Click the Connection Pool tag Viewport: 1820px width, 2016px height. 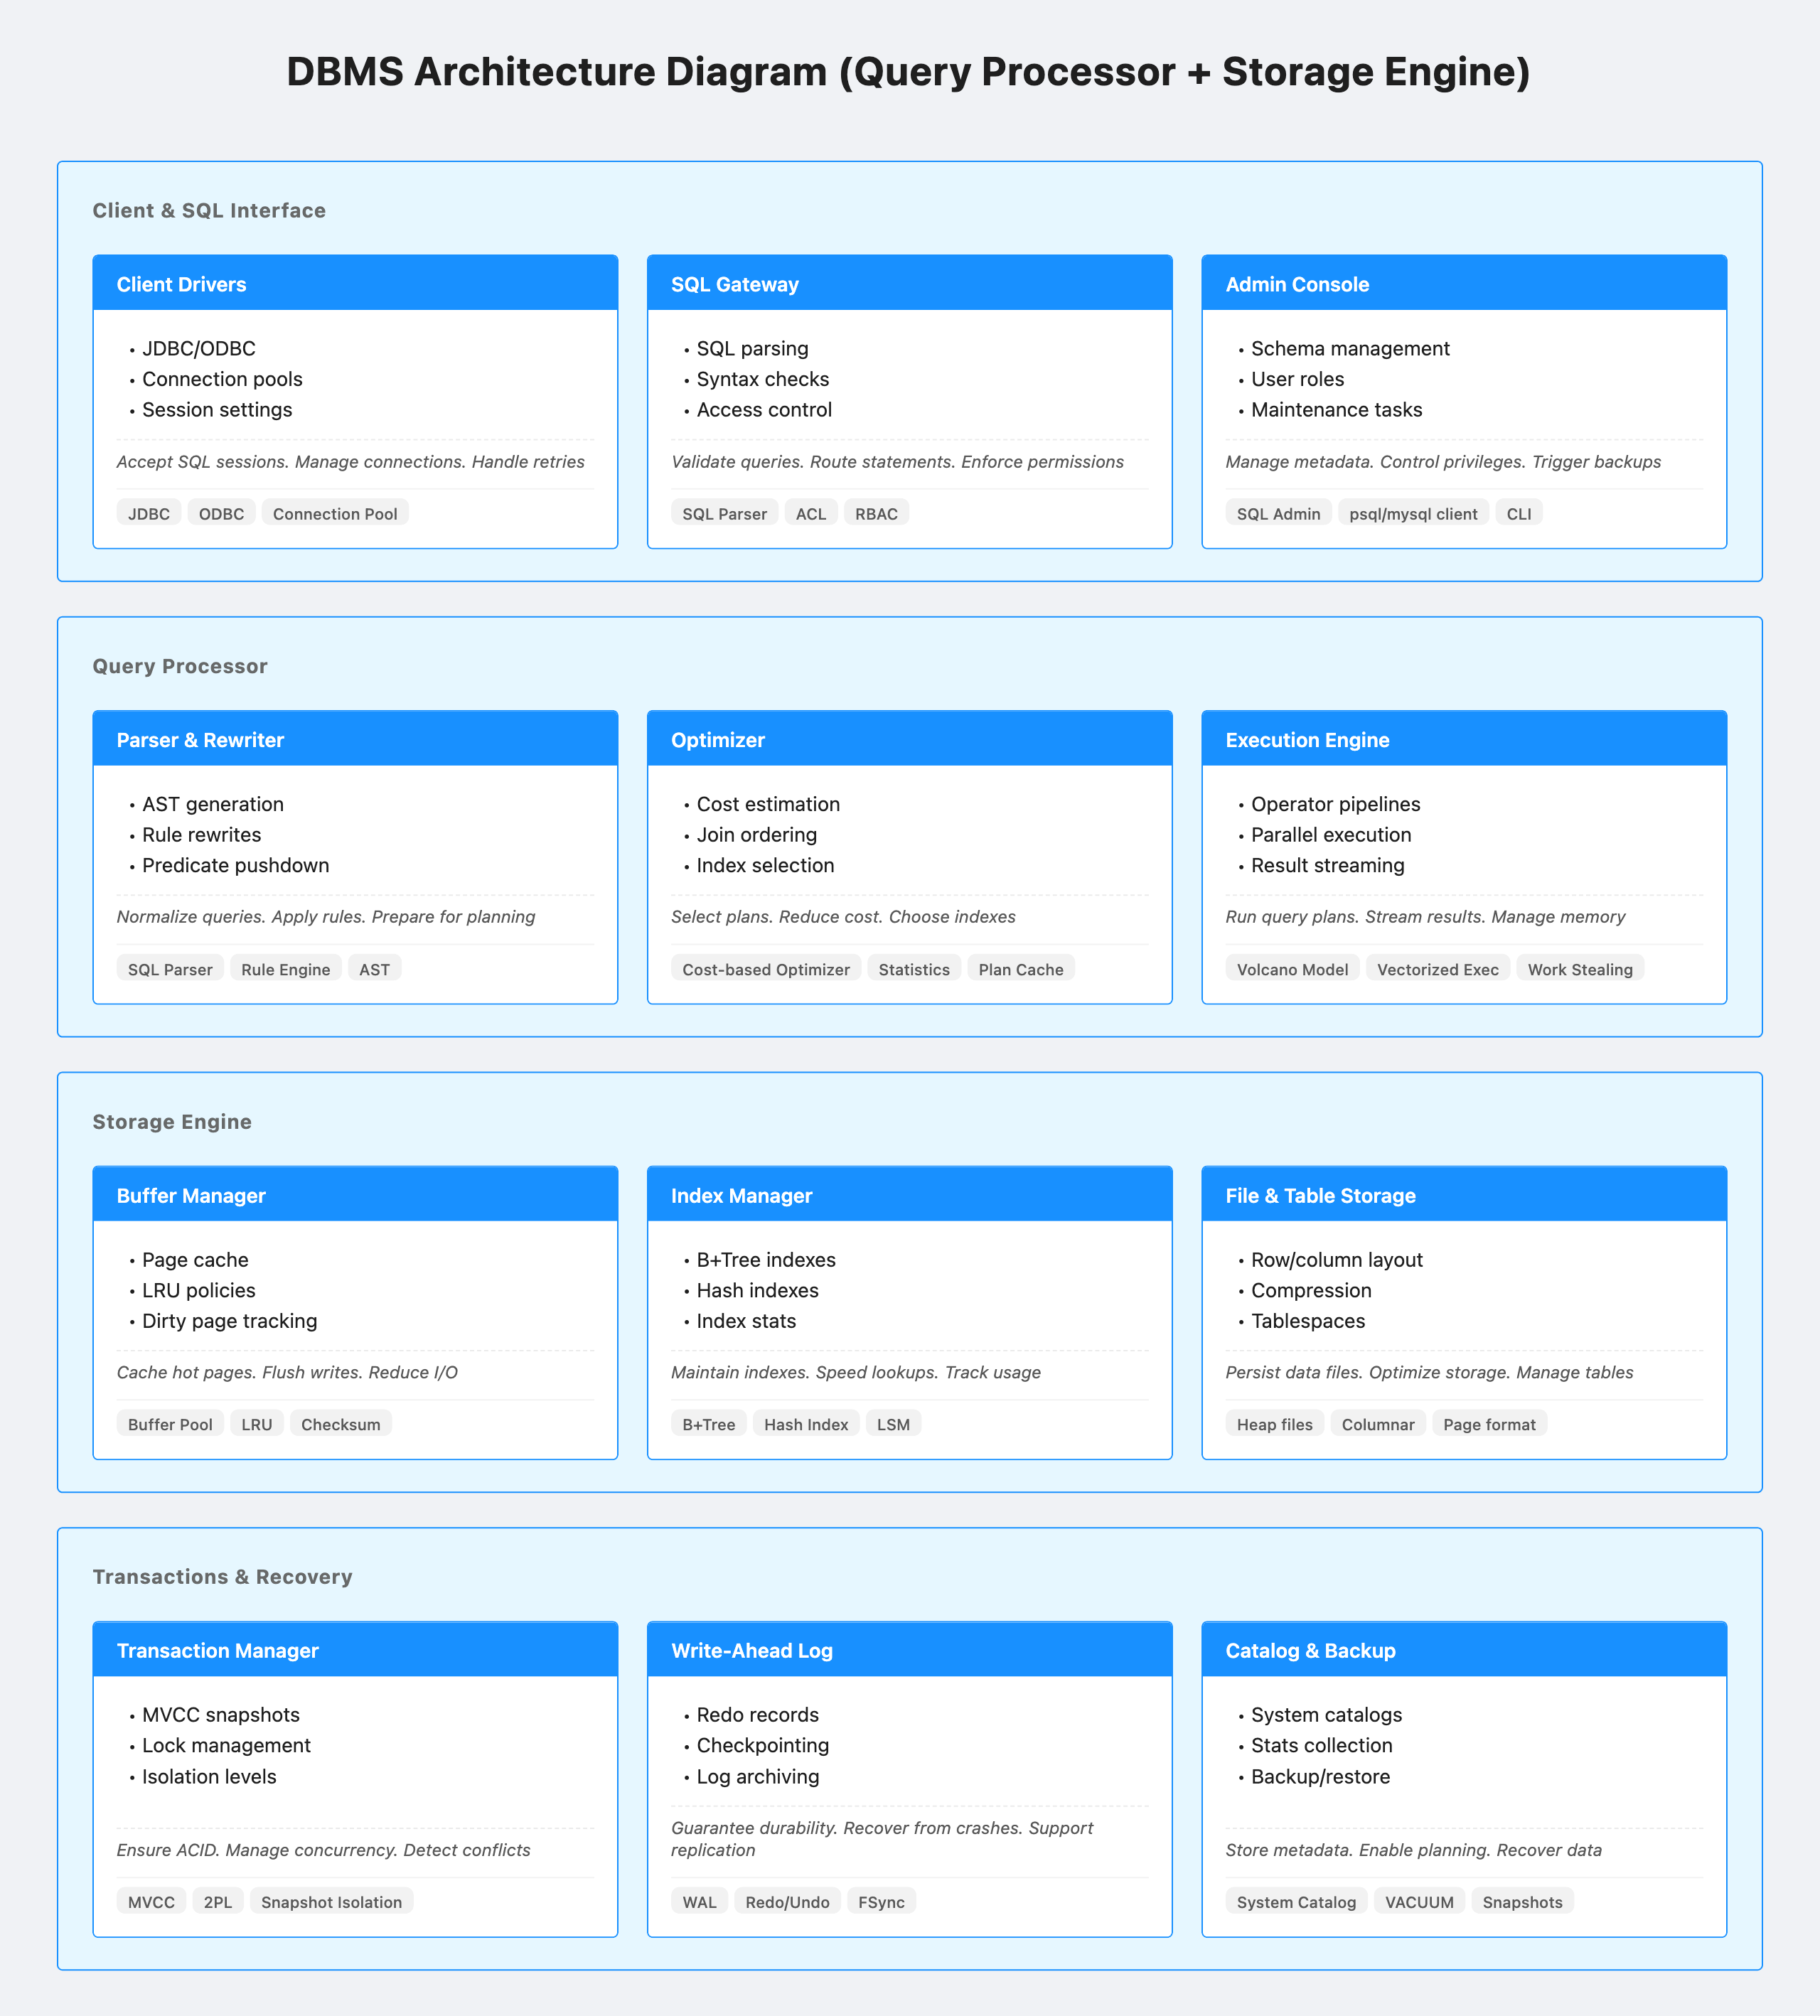pos(335,514)
